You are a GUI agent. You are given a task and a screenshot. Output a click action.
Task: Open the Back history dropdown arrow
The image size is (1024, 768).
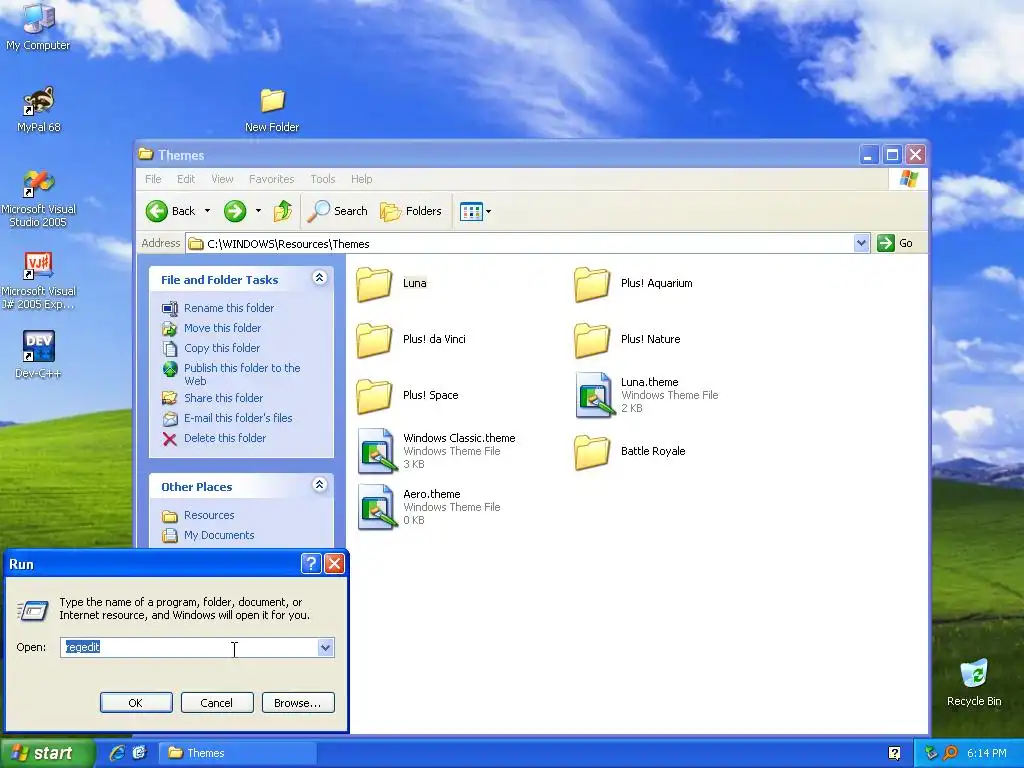207,211
